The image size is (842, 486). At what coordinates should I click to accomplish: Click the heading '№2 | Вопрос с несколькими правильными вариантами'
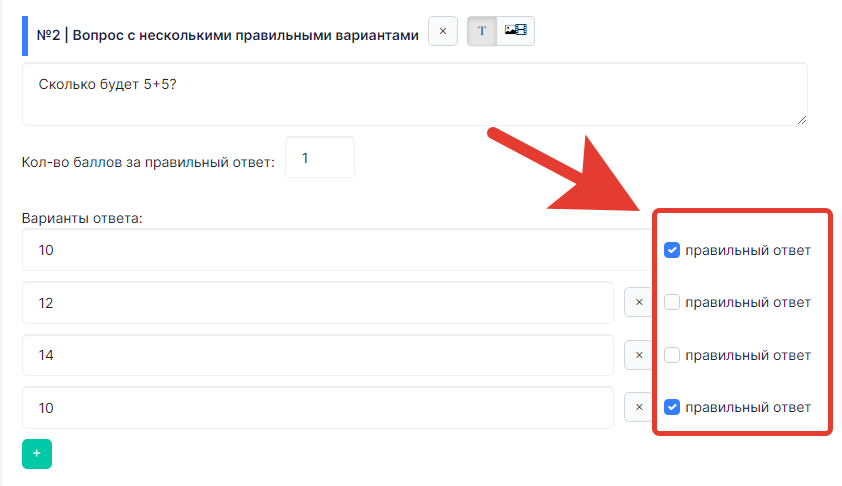(228, 35)
